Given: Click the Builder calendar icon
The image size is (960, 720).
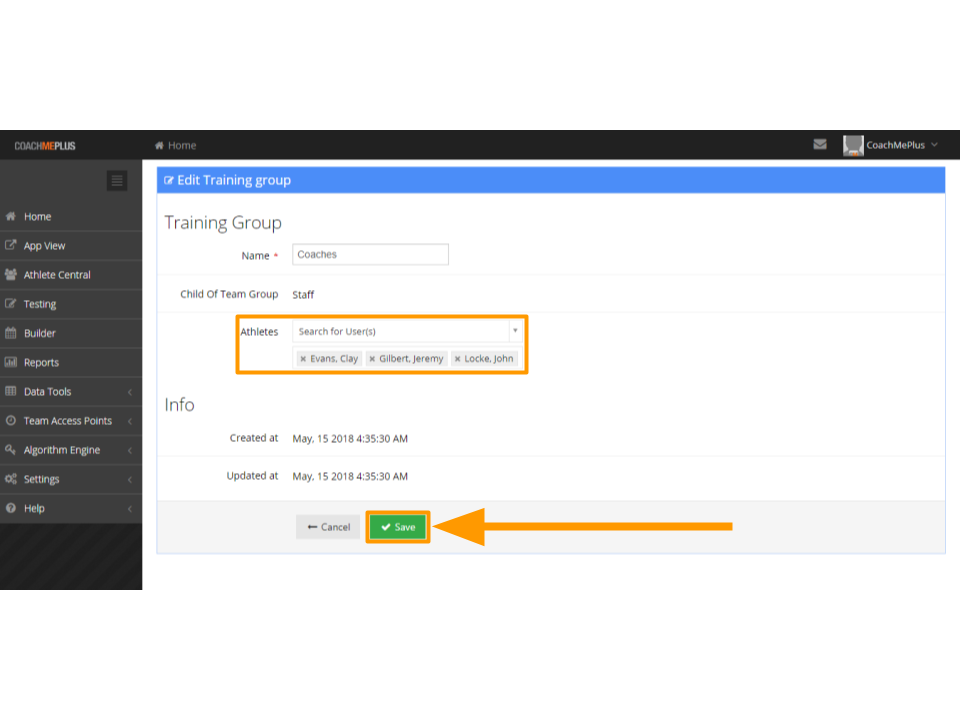Looking at the screenshot, I should [x=10, y=333].
